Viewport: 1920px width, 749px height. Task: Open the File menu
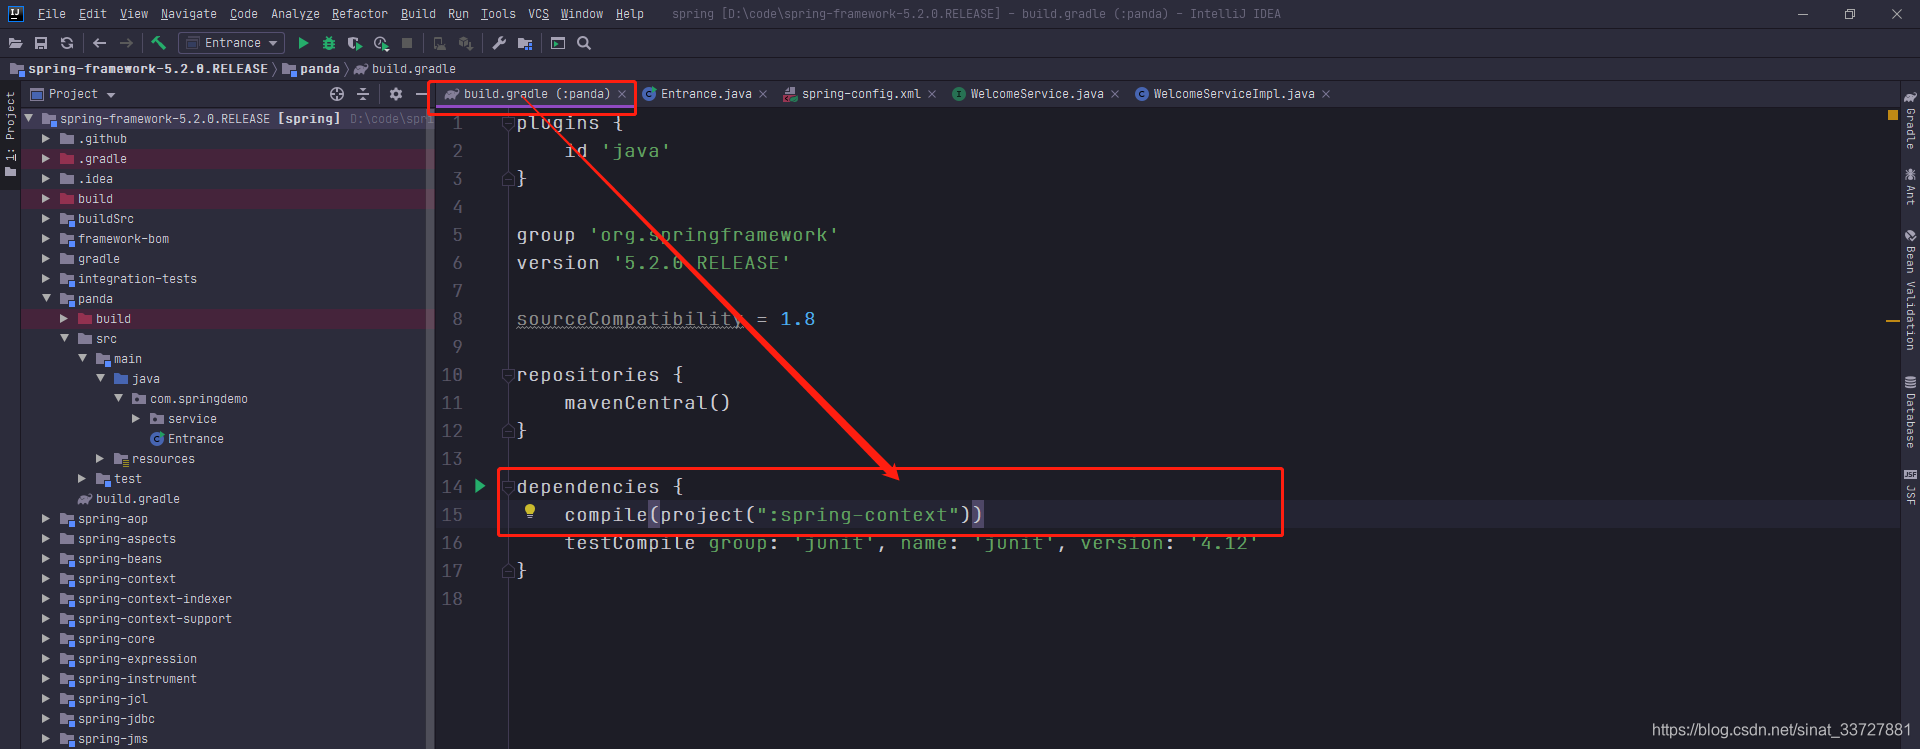pyautogui.click(x=51, y=14)
